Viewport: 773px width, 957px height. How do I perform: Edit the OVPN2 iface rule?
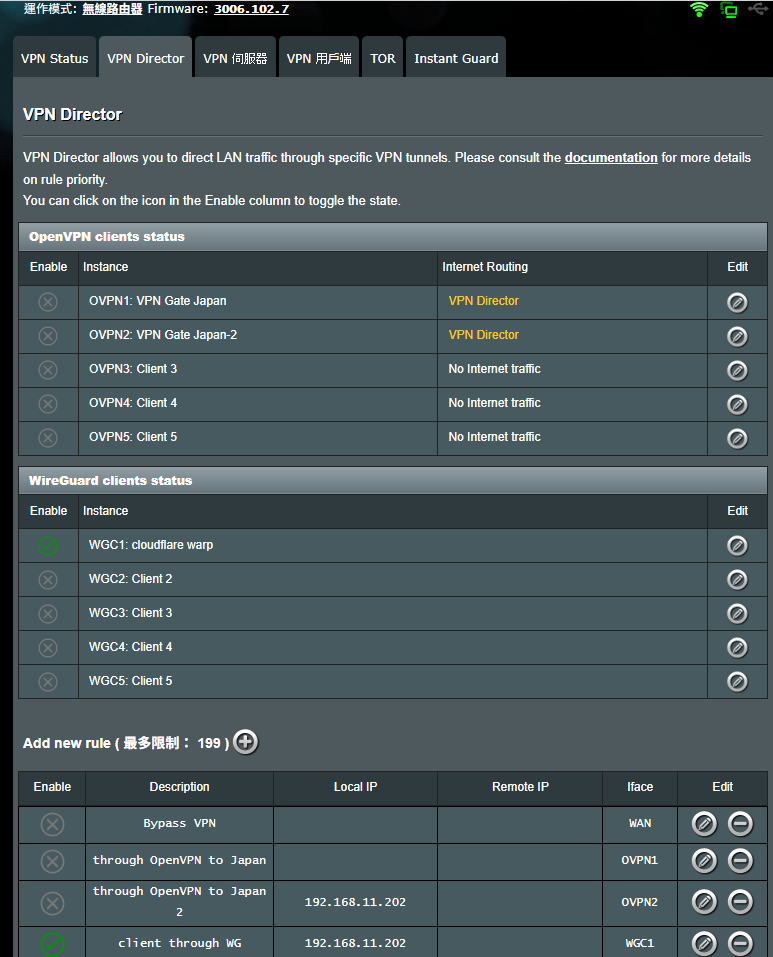pos(704,902)
